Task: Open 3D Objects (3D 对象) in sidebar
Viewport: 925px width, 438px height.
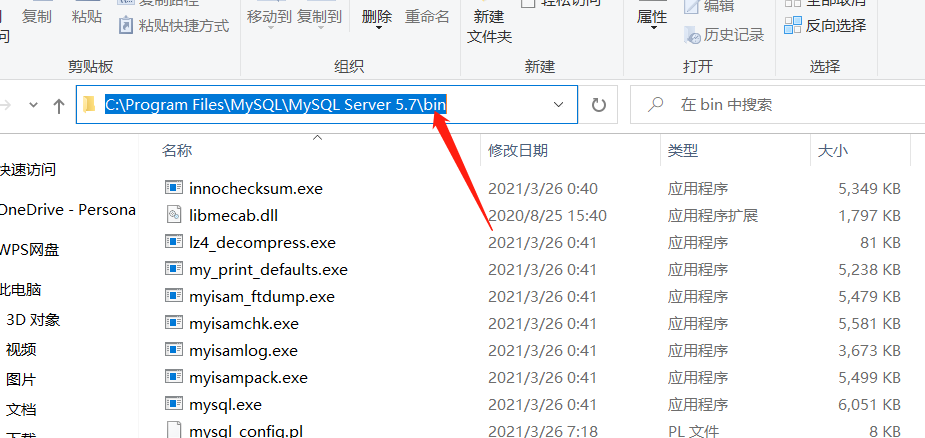Action: point(33,320)
